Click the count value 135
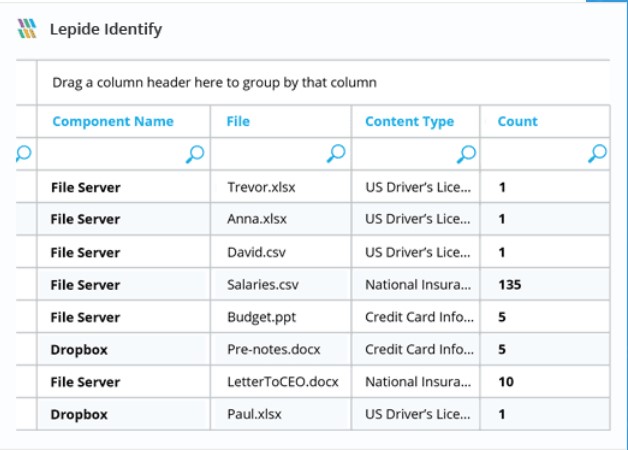 coord(510,285)
